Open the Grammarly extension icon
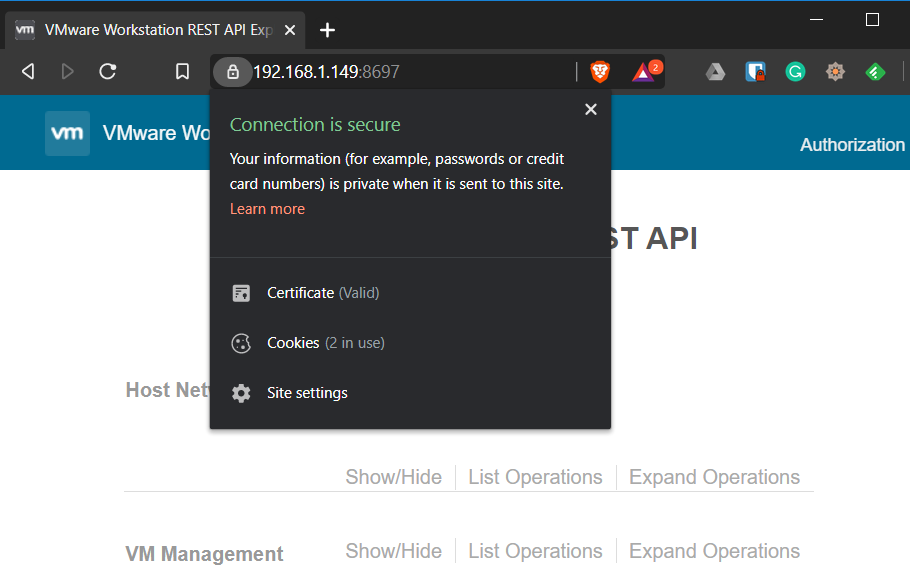Screen dimensions: 910x584 click(x=795, y=71)
